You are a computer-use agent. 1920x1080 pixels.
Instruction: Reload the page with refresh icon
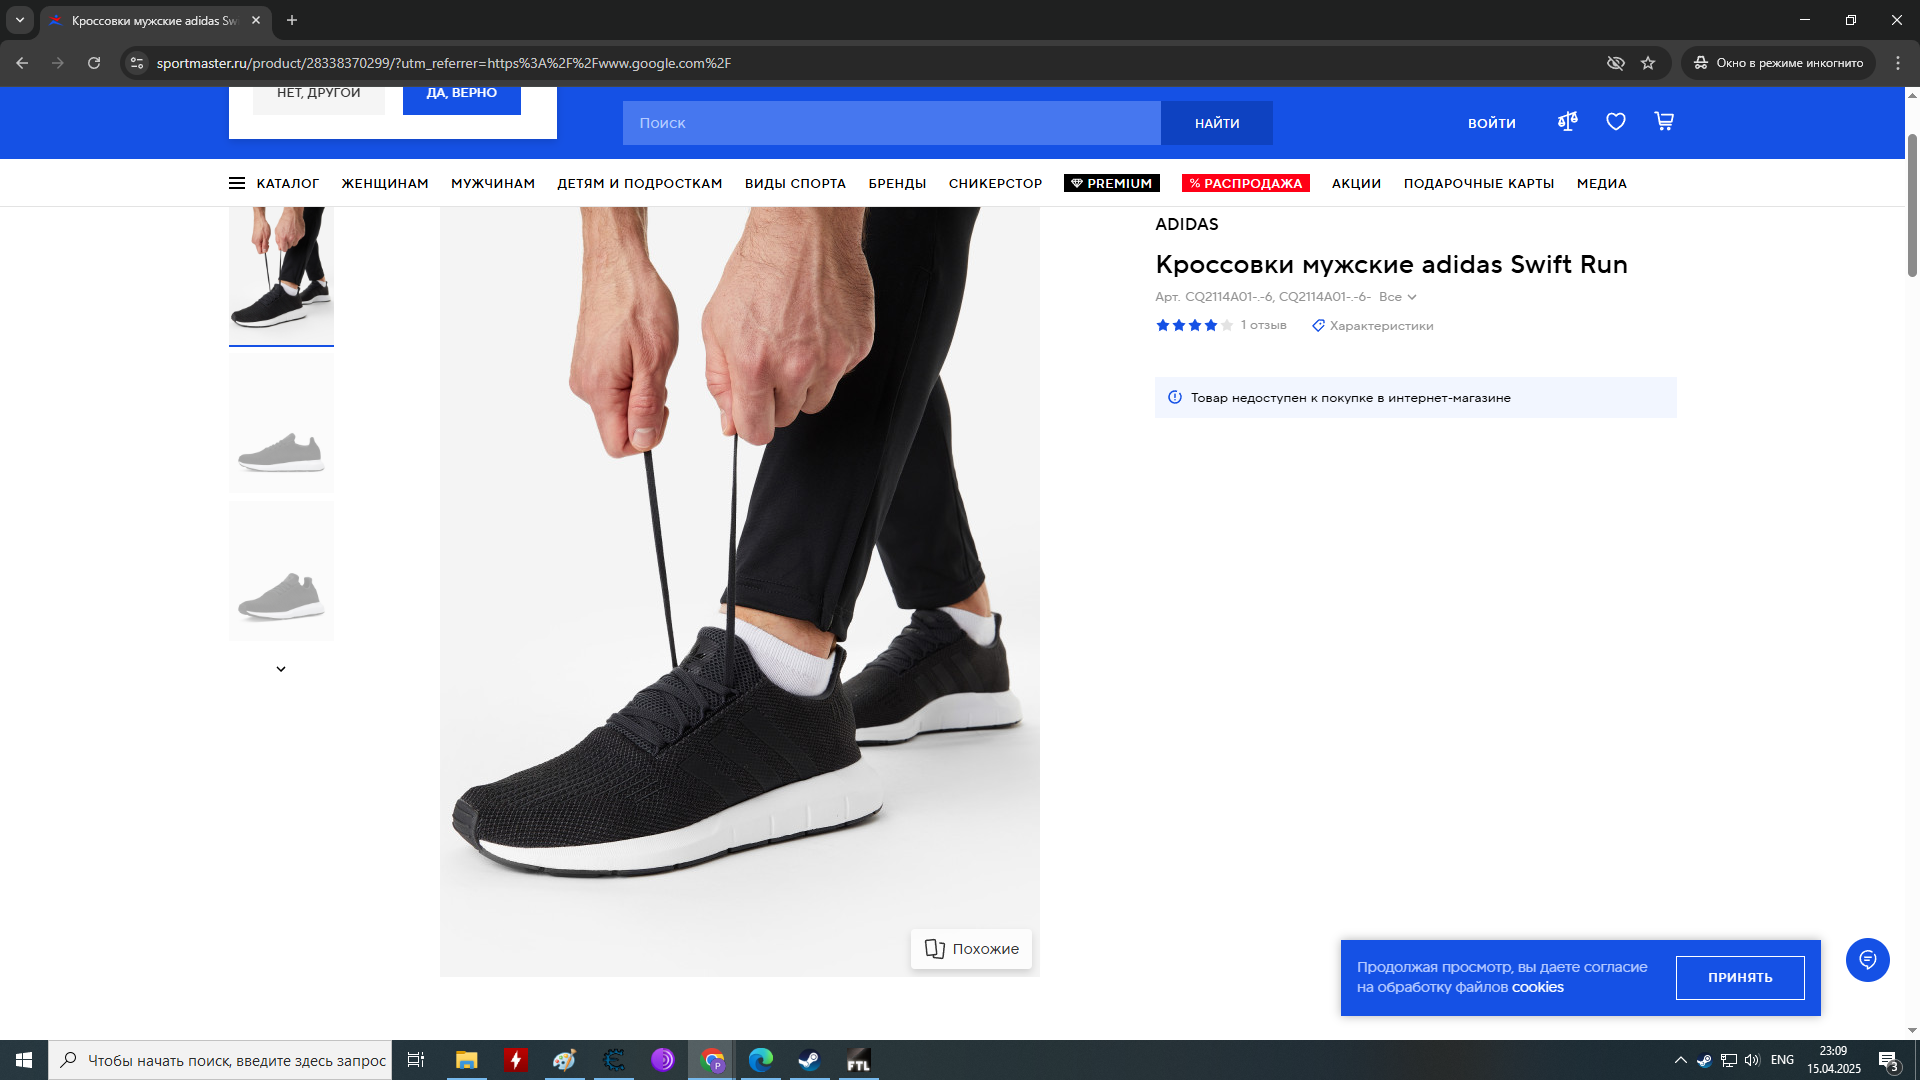94,63
